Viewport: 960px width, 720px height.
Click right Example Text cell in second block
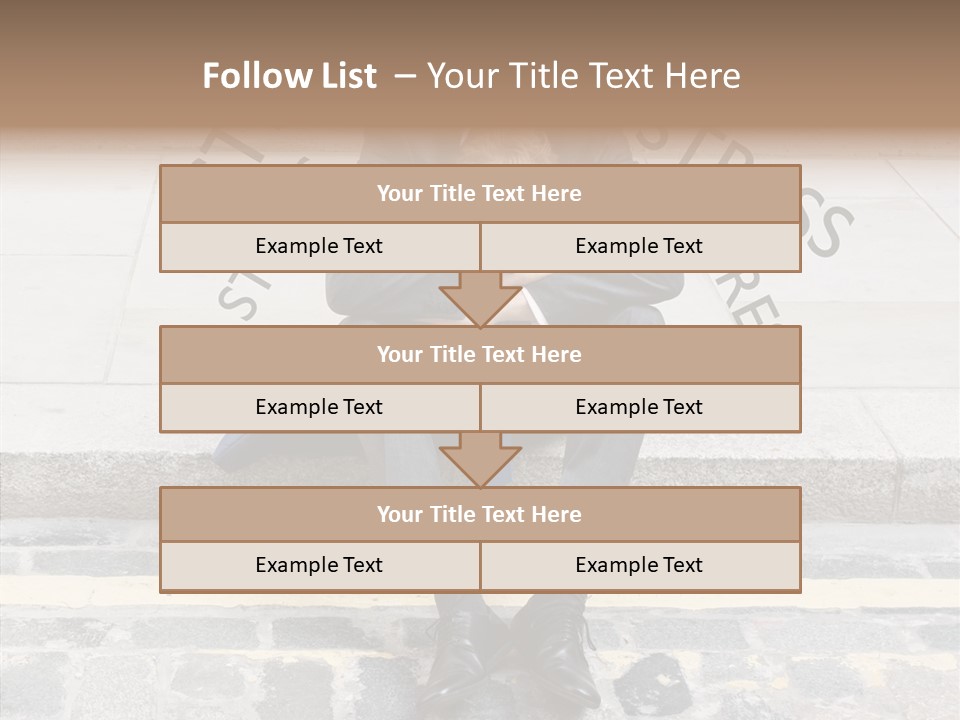639,407
